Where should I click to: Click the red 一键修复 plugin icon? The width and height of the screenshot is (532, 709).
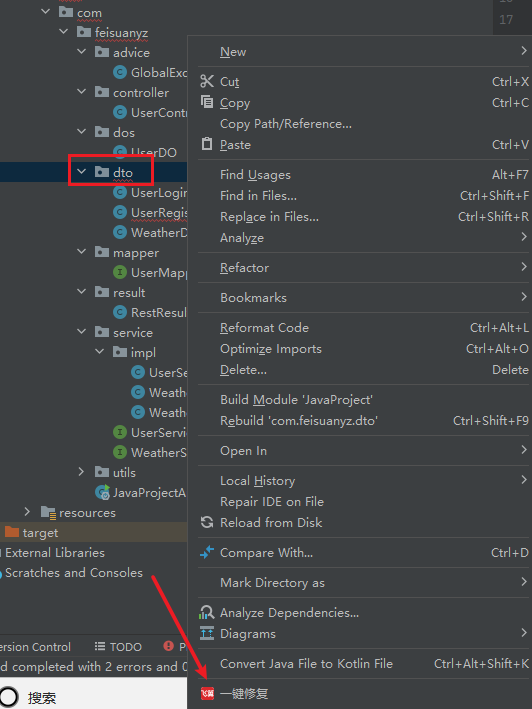click(207, 693)
